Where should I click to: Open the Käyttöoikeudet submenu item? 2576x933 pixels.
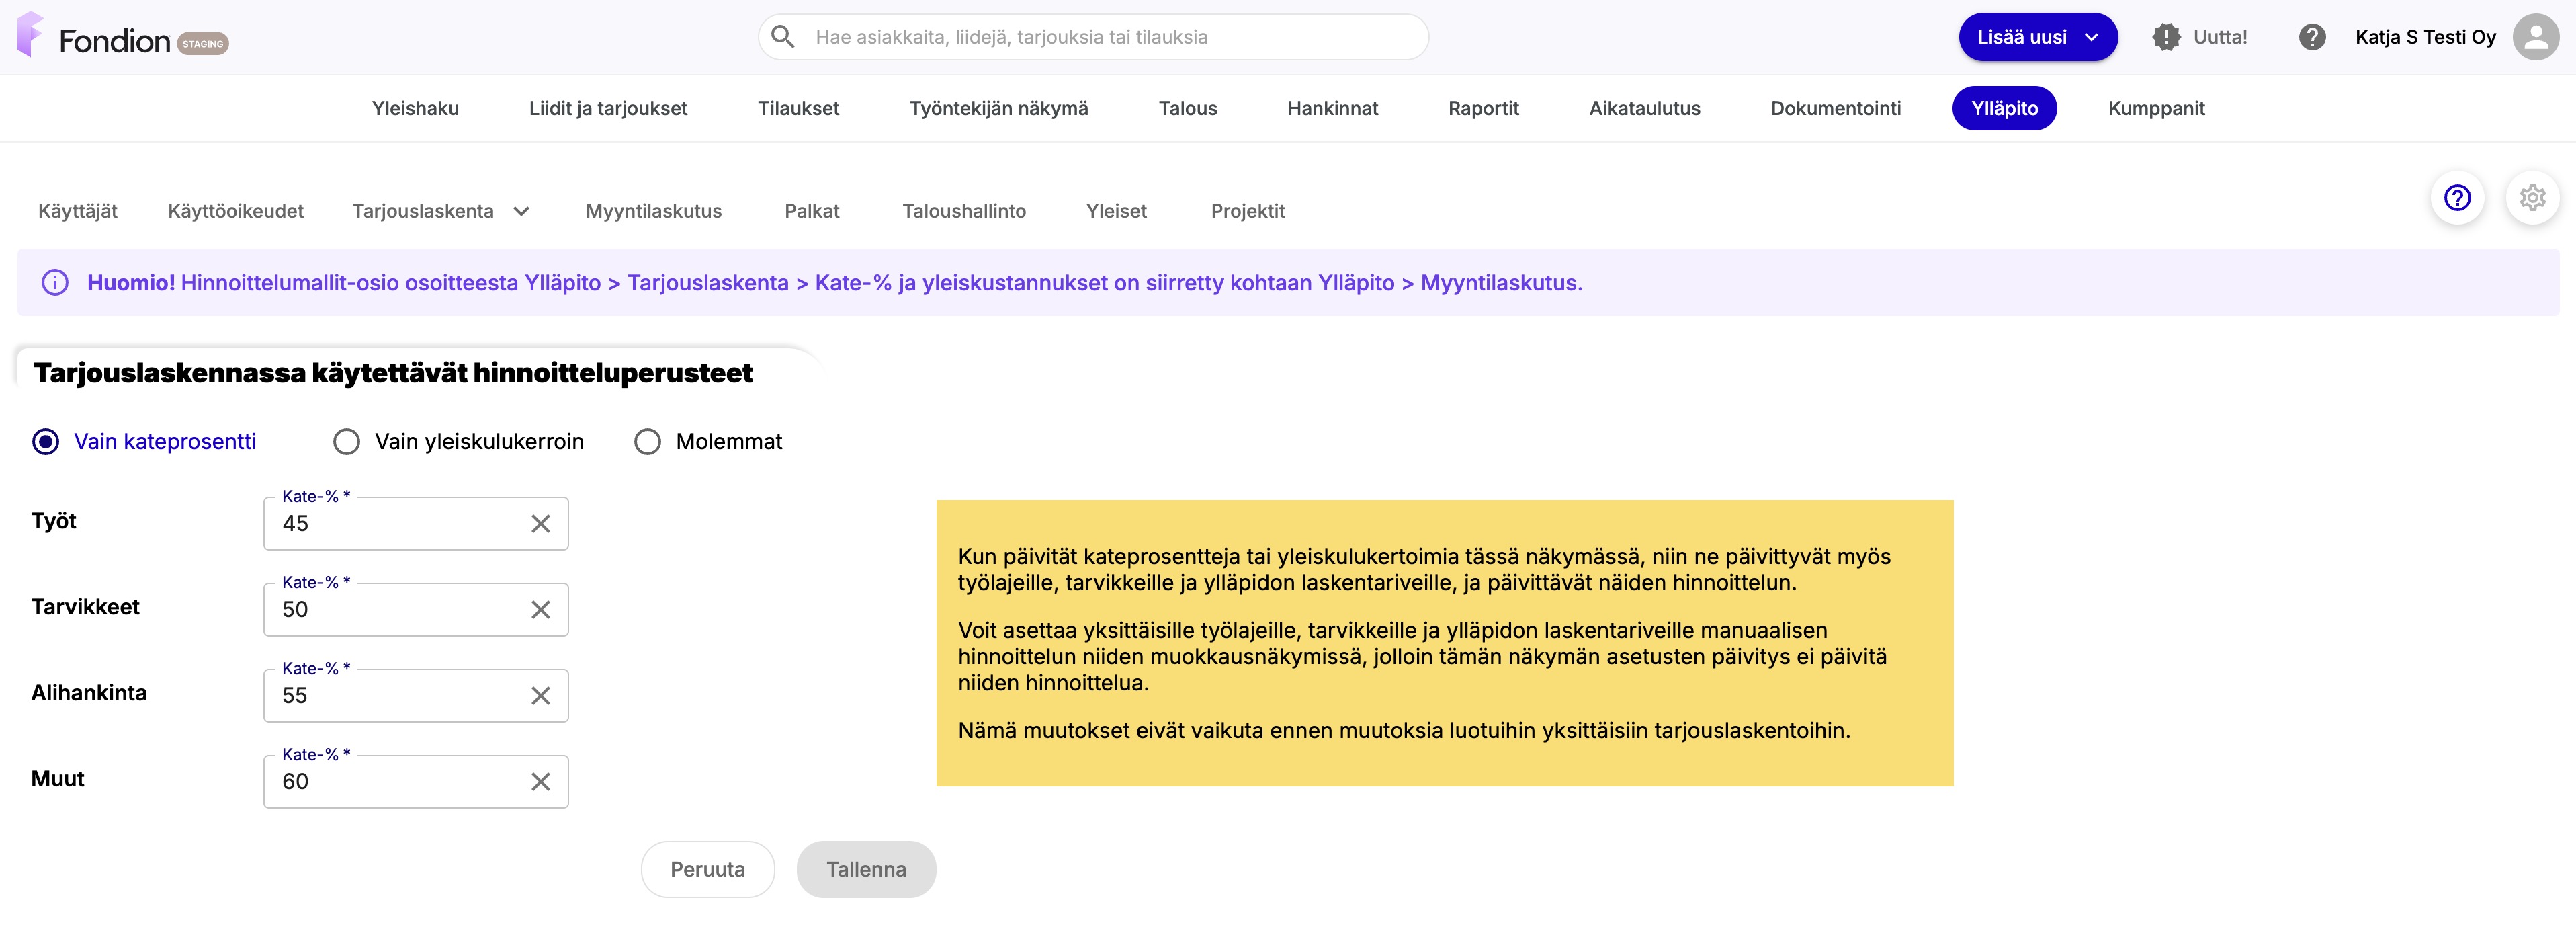click(236, 211)
